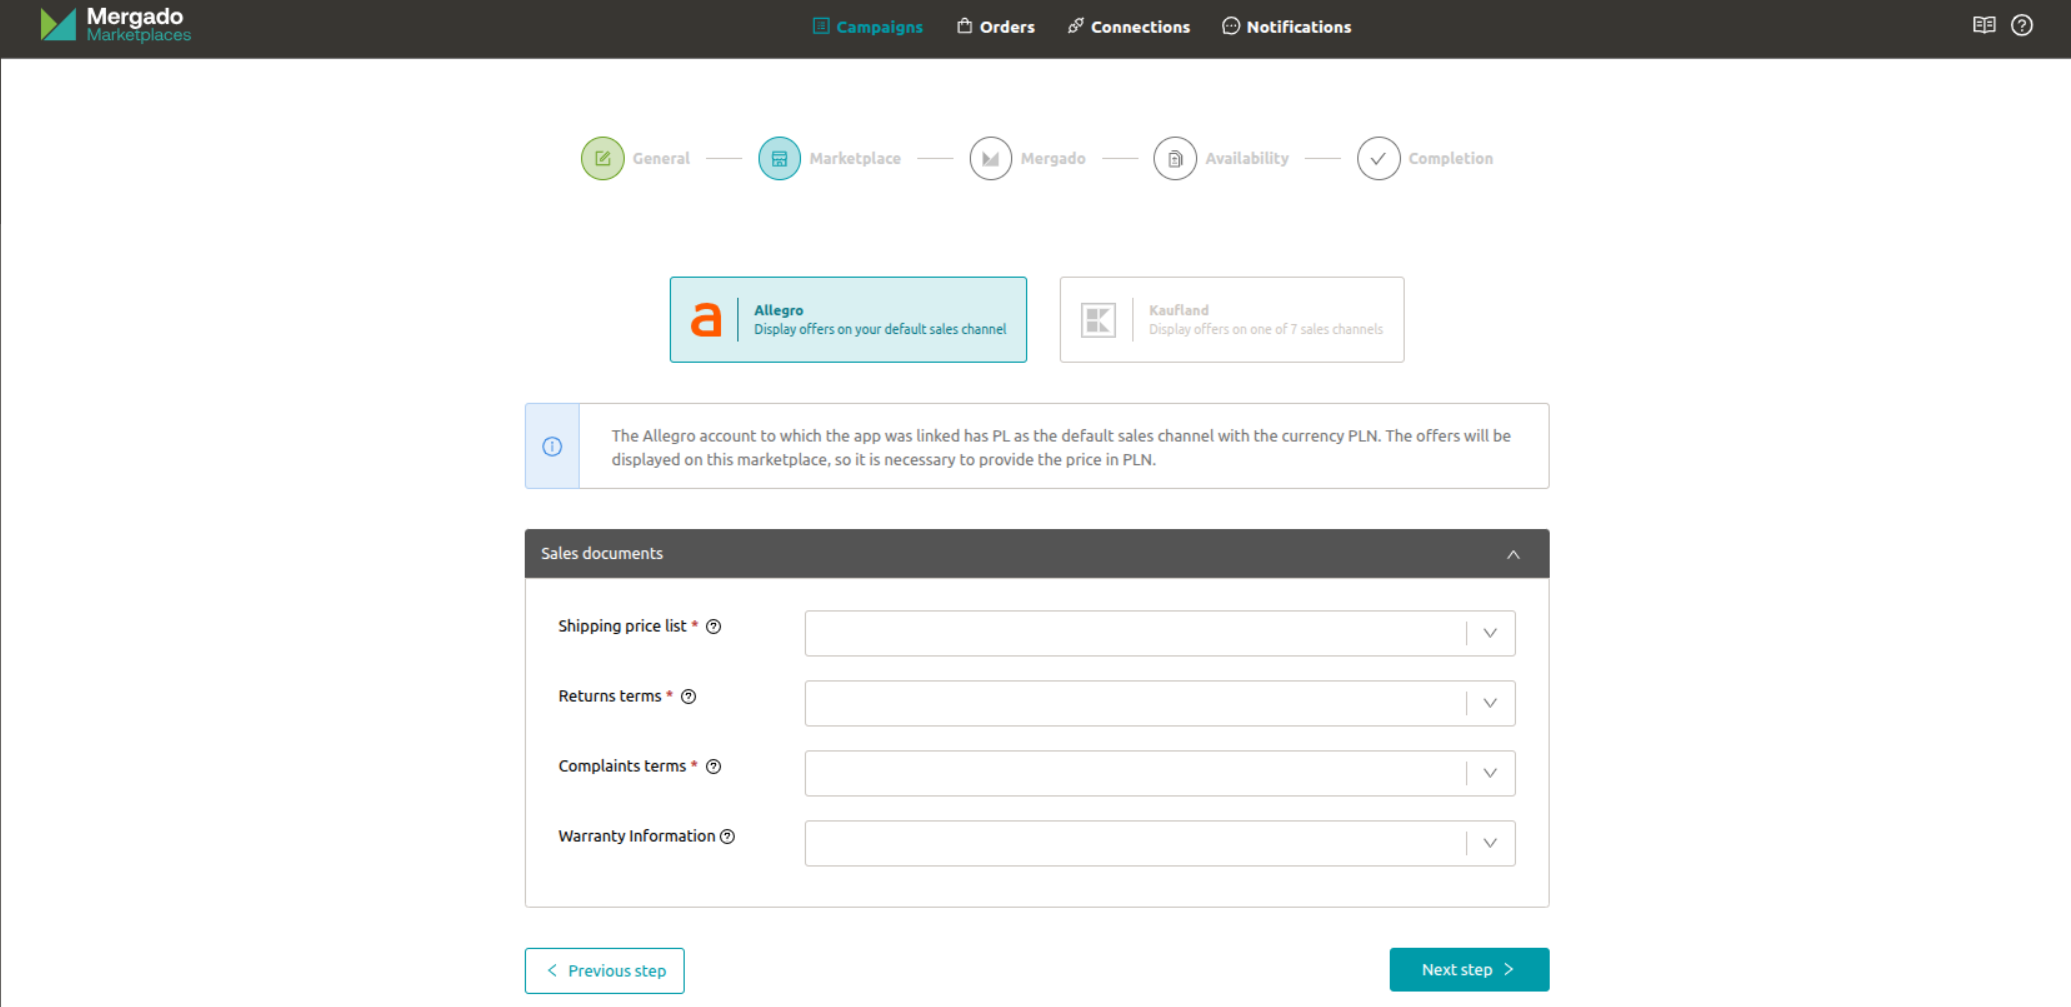The width and height of the screenshot is (2071, 1007).
Task: Show help for Shipping price list
Action: coord(714,627)
